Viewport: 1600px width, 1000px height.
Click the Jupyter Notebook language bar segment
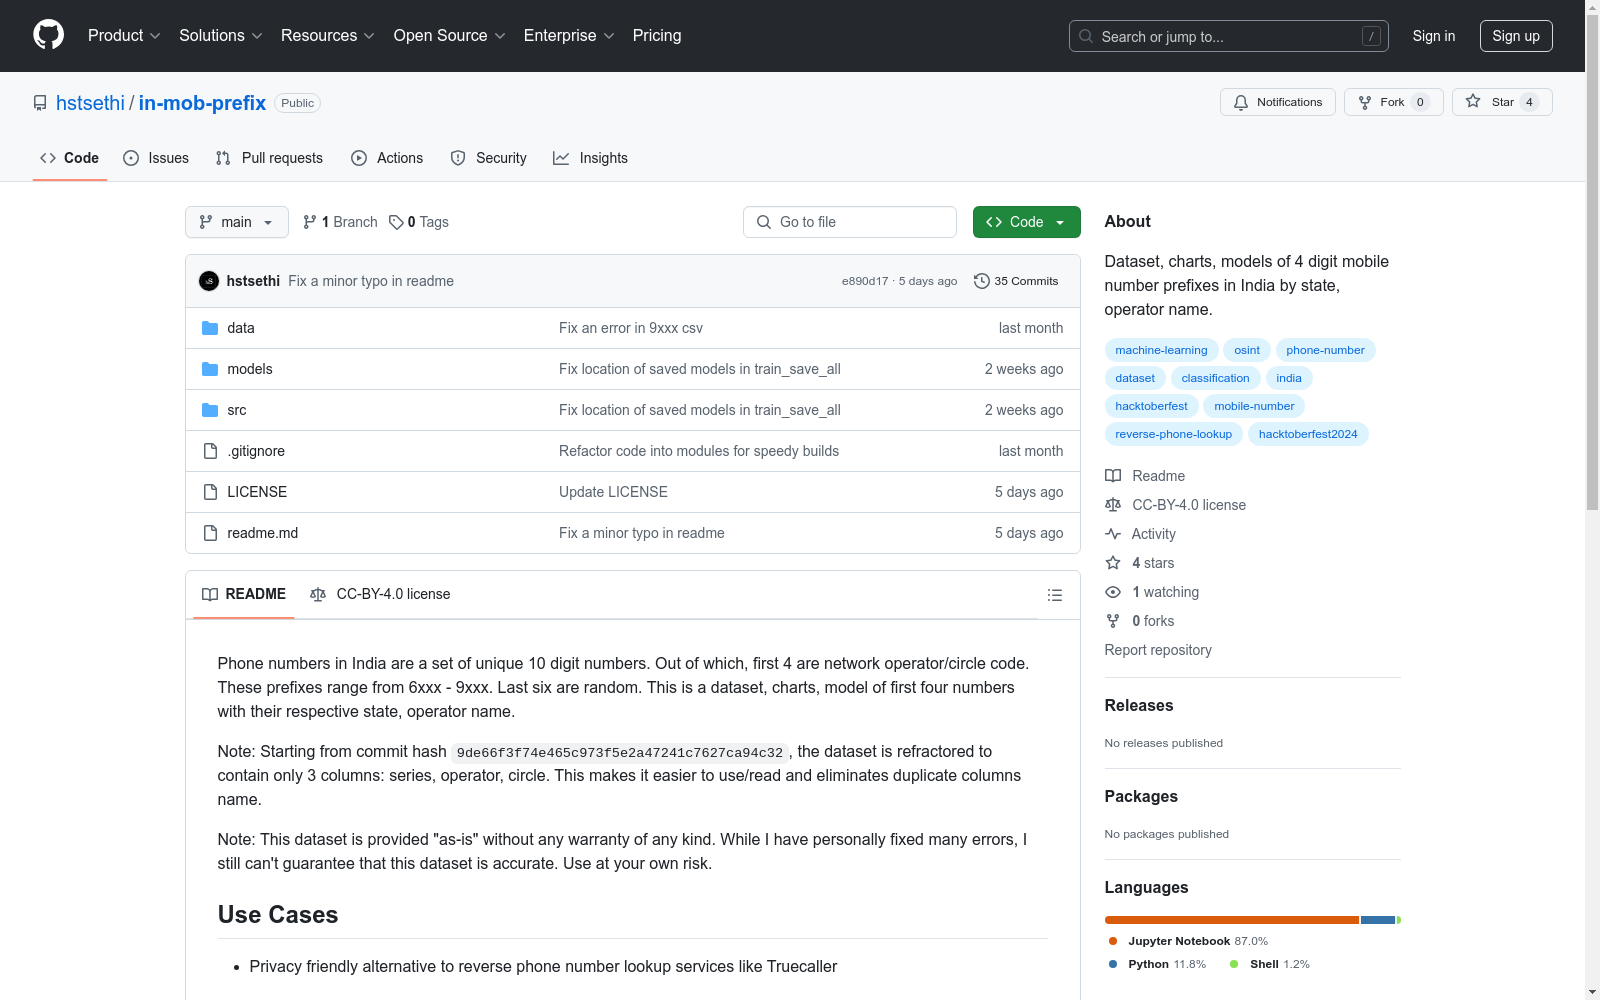point(1232,920)
